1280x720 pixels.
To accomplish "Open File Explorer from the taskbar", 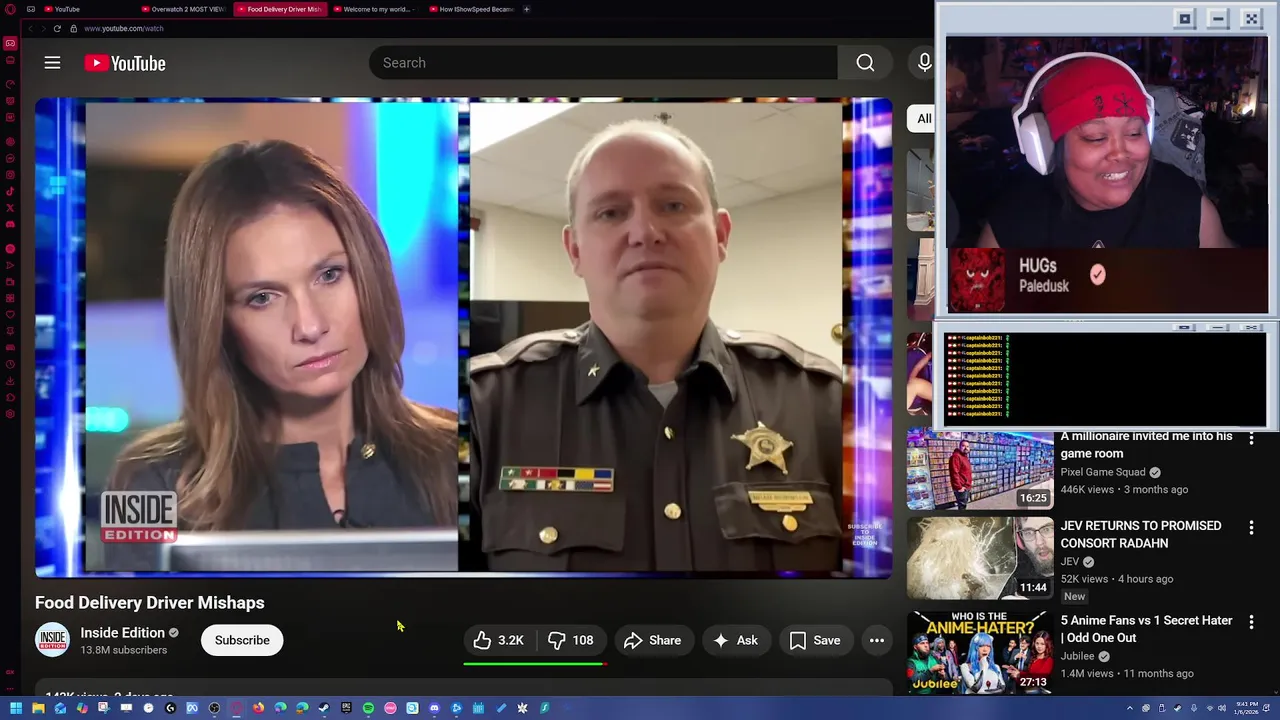I will [x=38, y=708].
